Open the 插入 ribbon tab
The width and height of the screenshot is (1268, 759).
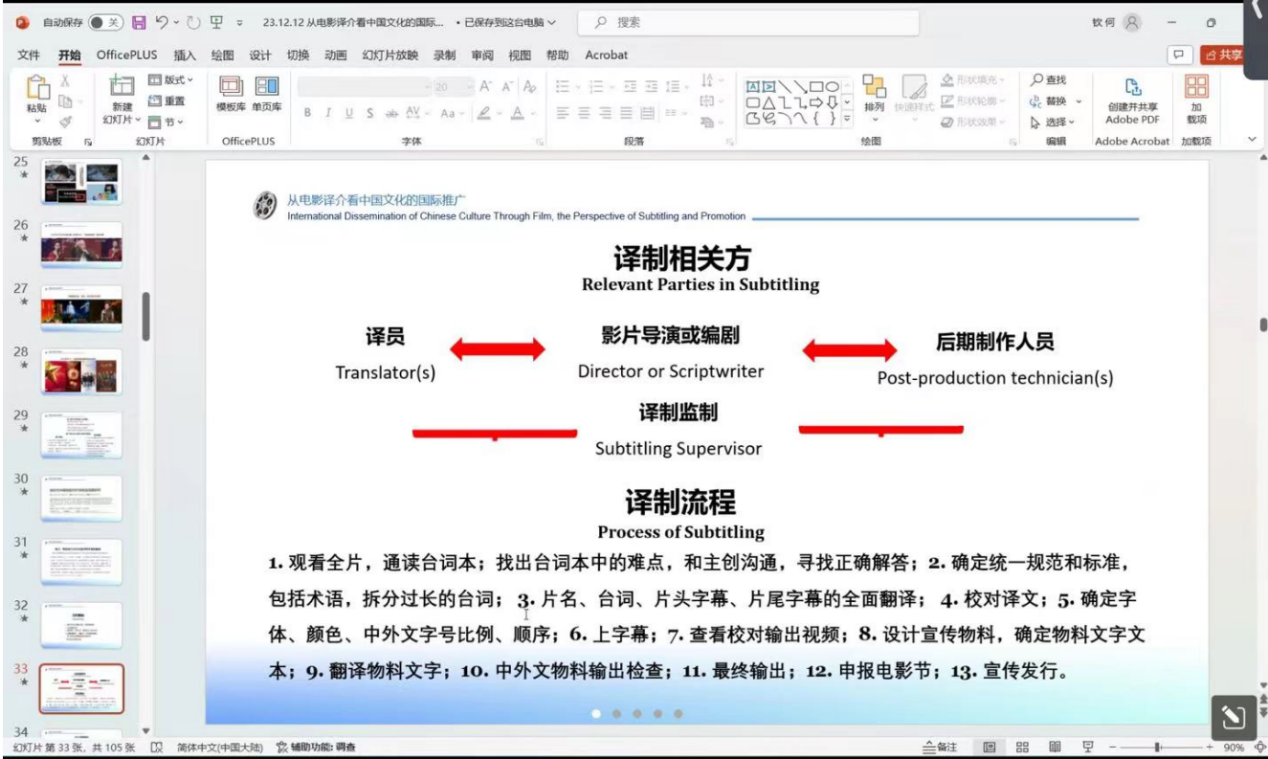click(x=185, y=55)
